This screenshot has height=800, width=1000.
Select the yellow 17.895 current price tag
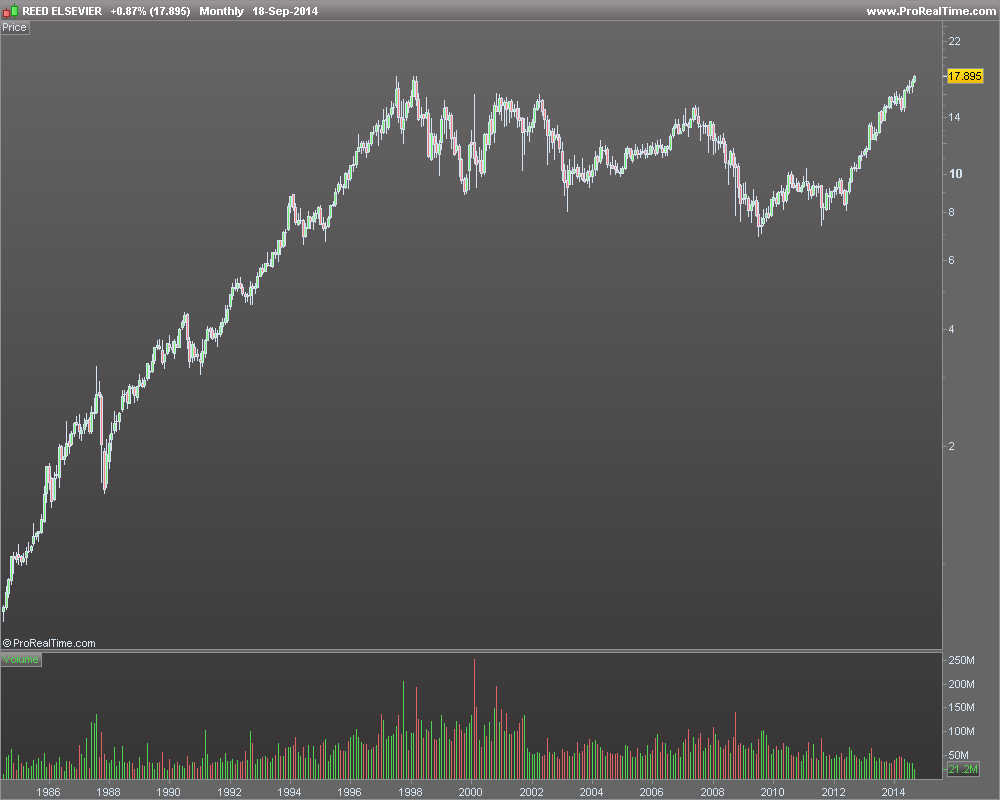click(x=964, y=76)
